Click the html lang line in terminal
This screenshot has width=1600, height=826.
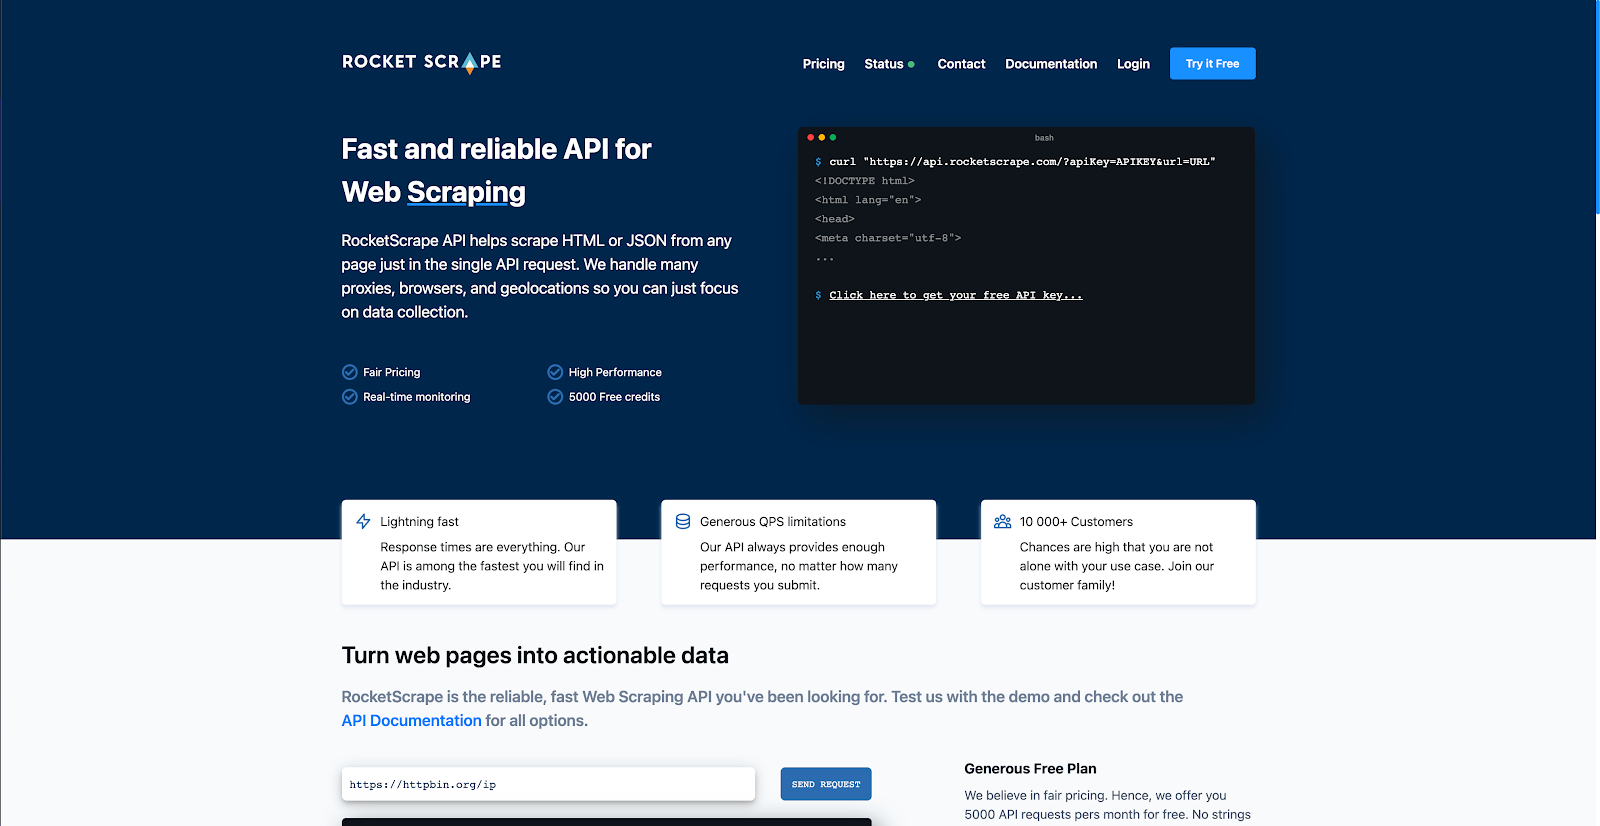868,200
